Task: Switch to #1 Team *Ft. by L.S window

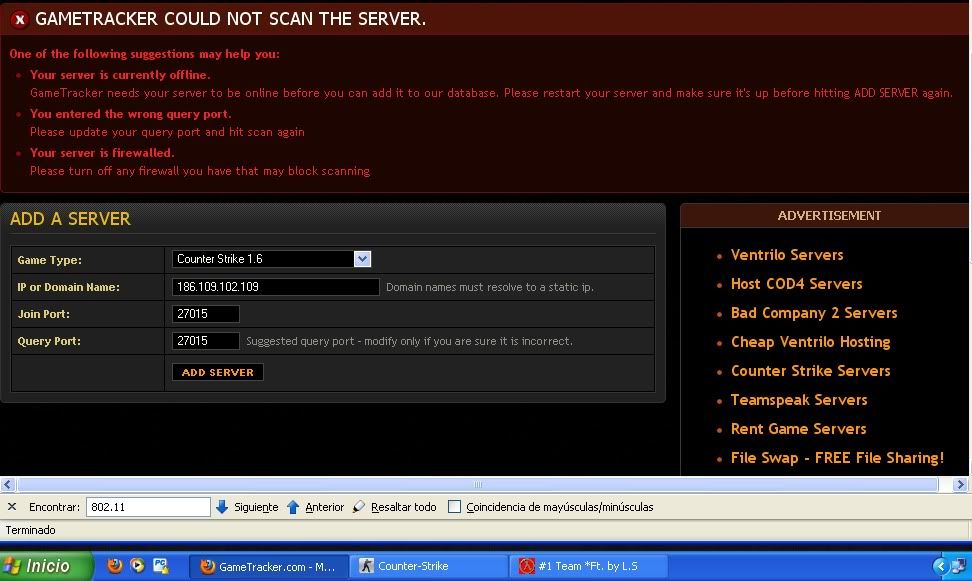Action: [x=588, y=566]
